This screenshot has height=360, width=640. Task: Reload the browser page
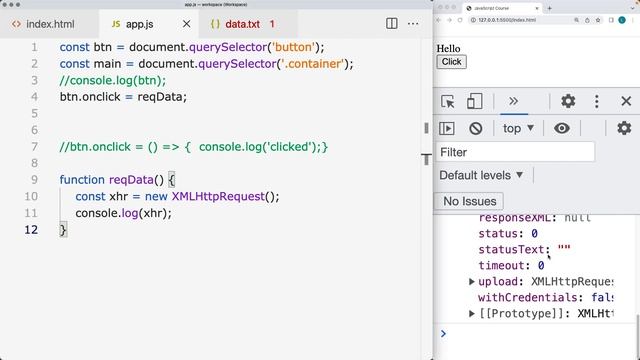(x=460, y=20)
